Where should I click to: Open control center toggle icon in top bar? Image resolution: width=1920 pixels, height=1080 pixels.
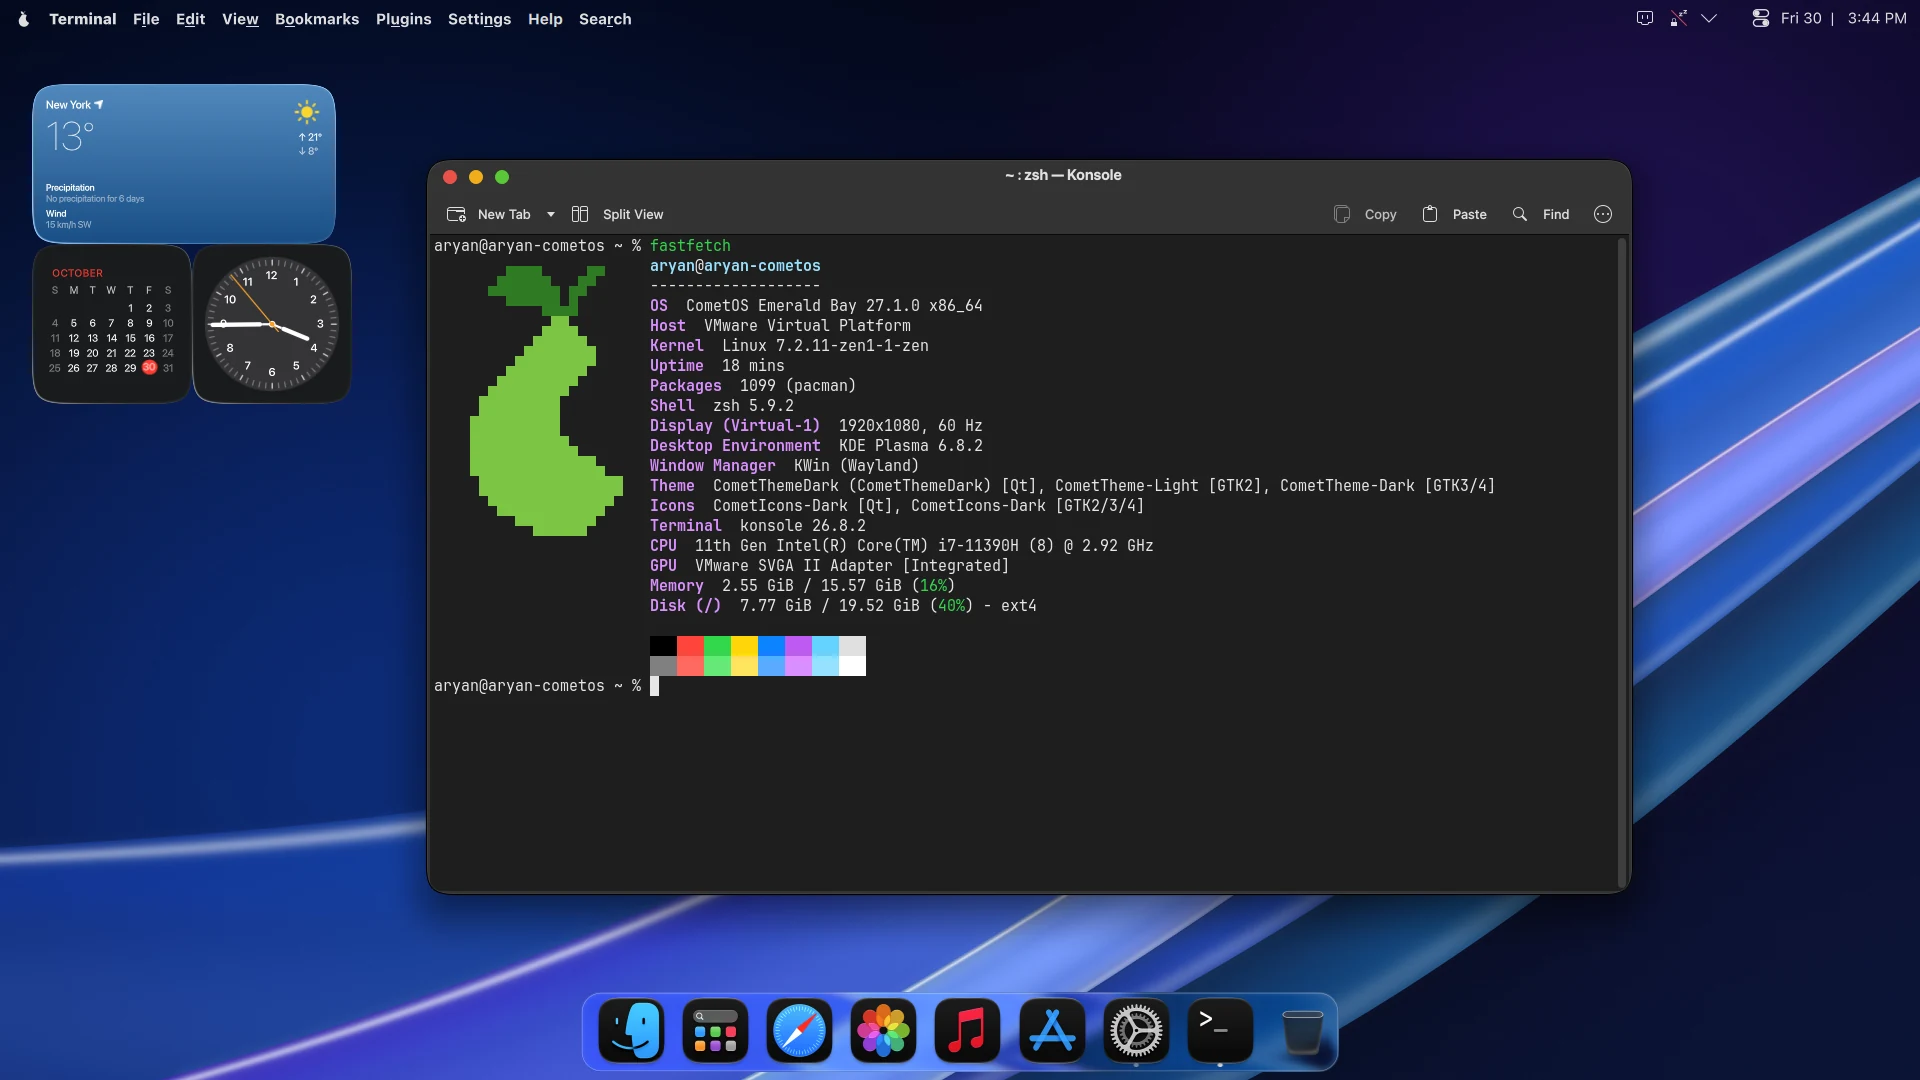coord(1761,18)
